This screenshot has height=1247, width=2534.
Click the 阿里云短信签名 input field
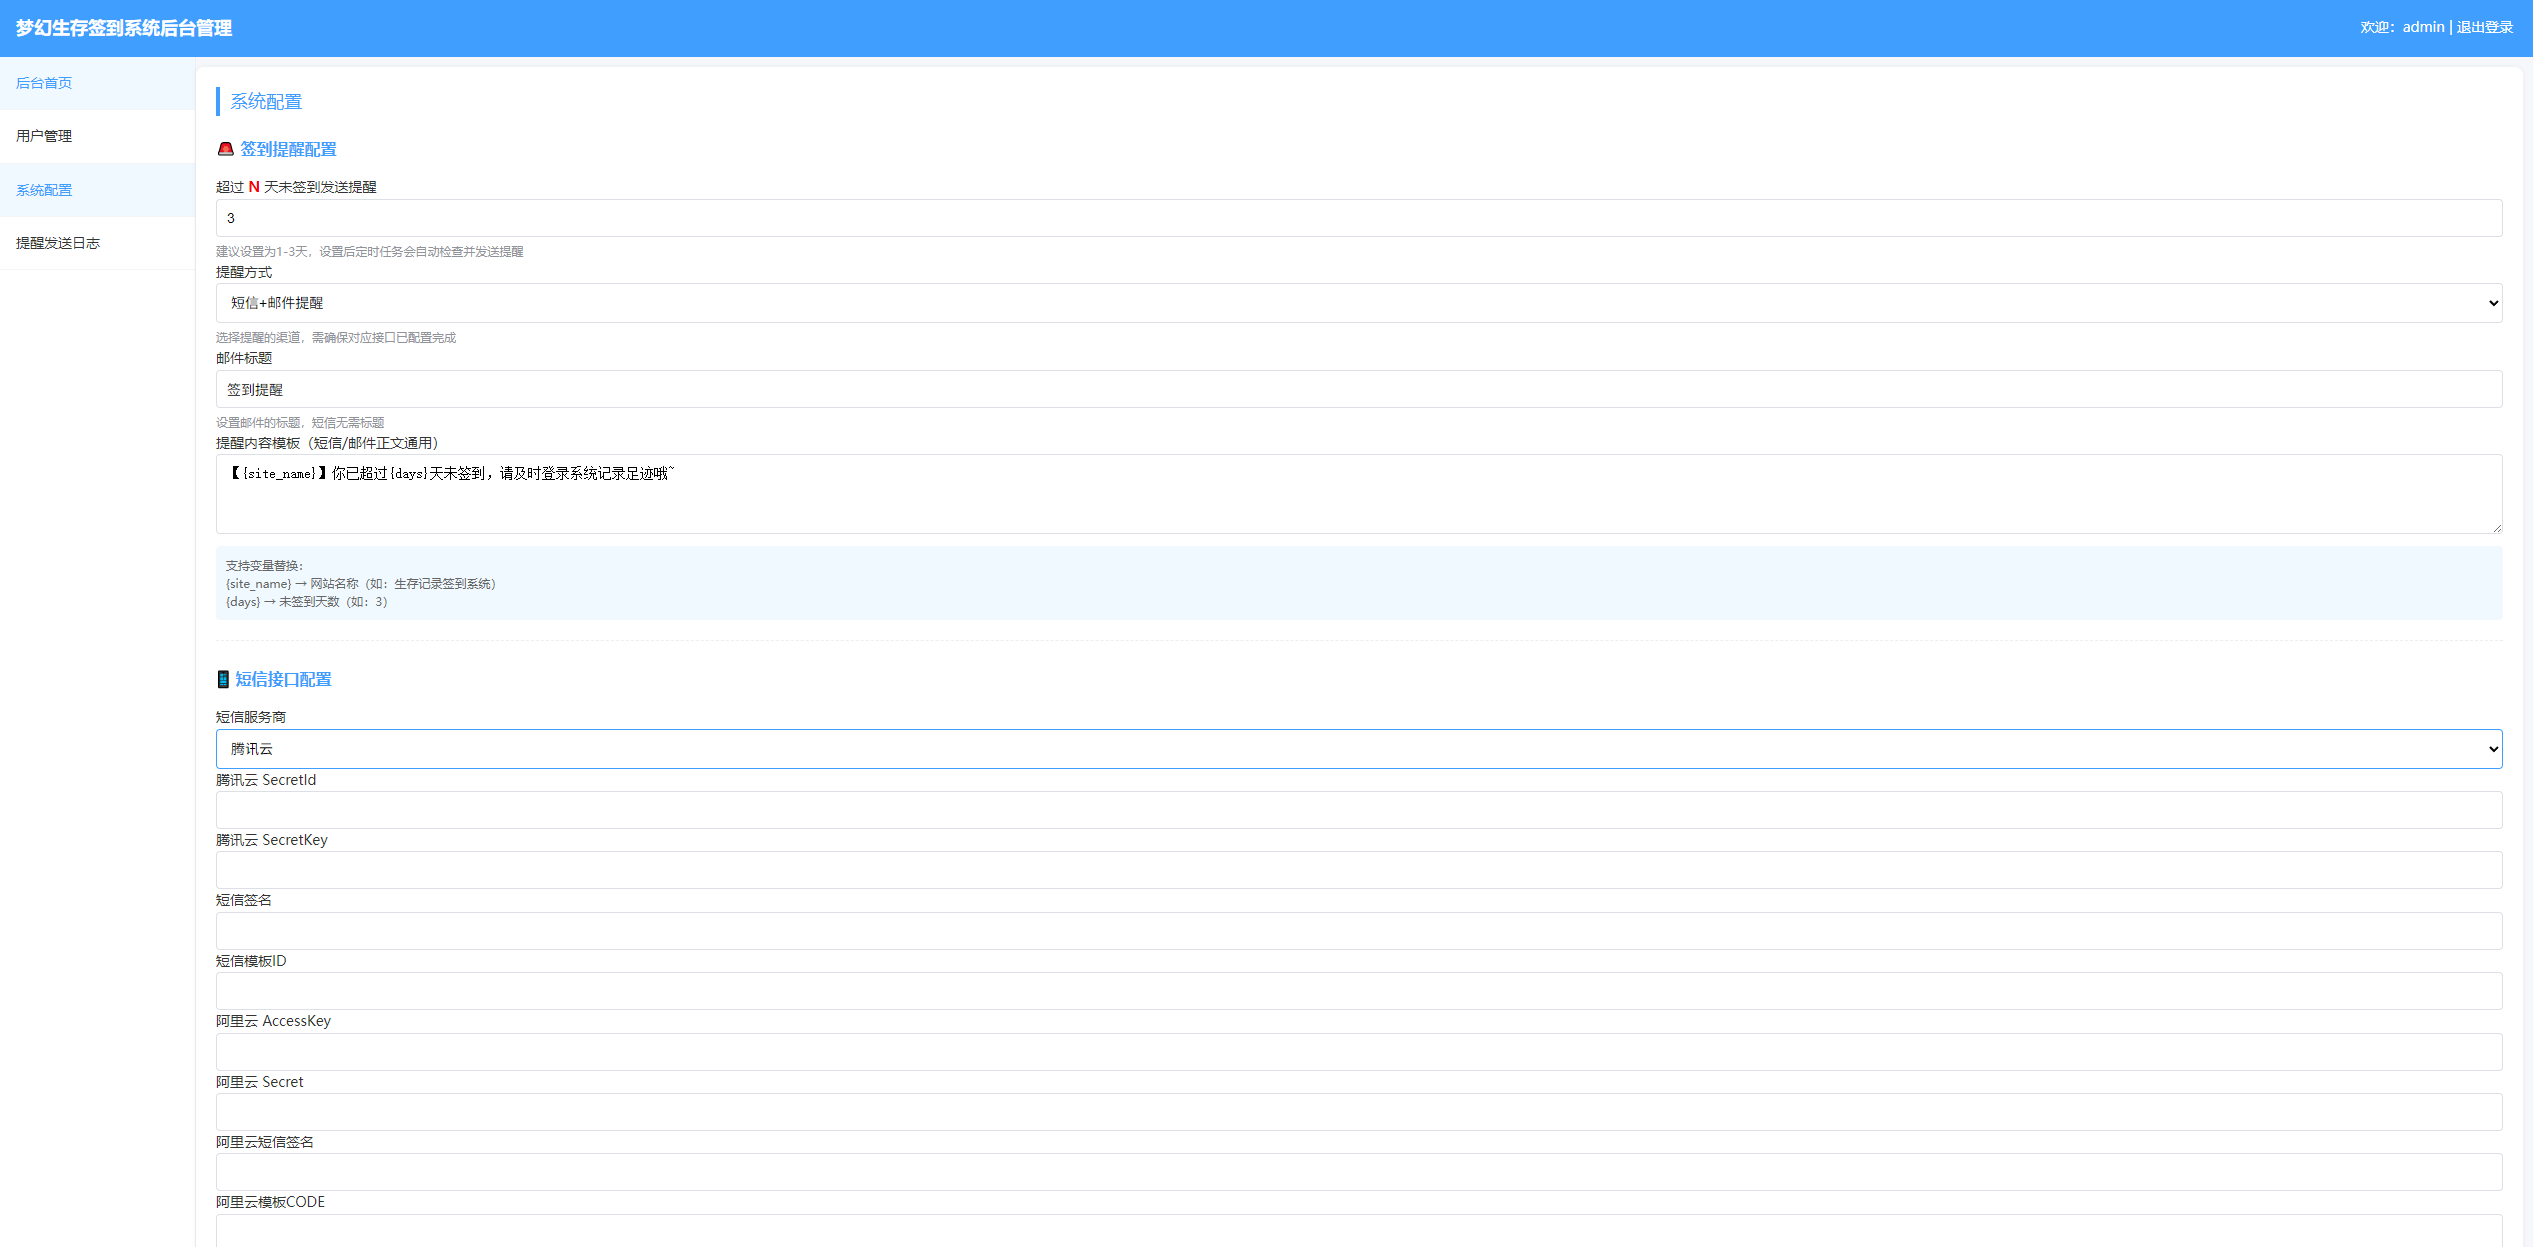1358,1172
